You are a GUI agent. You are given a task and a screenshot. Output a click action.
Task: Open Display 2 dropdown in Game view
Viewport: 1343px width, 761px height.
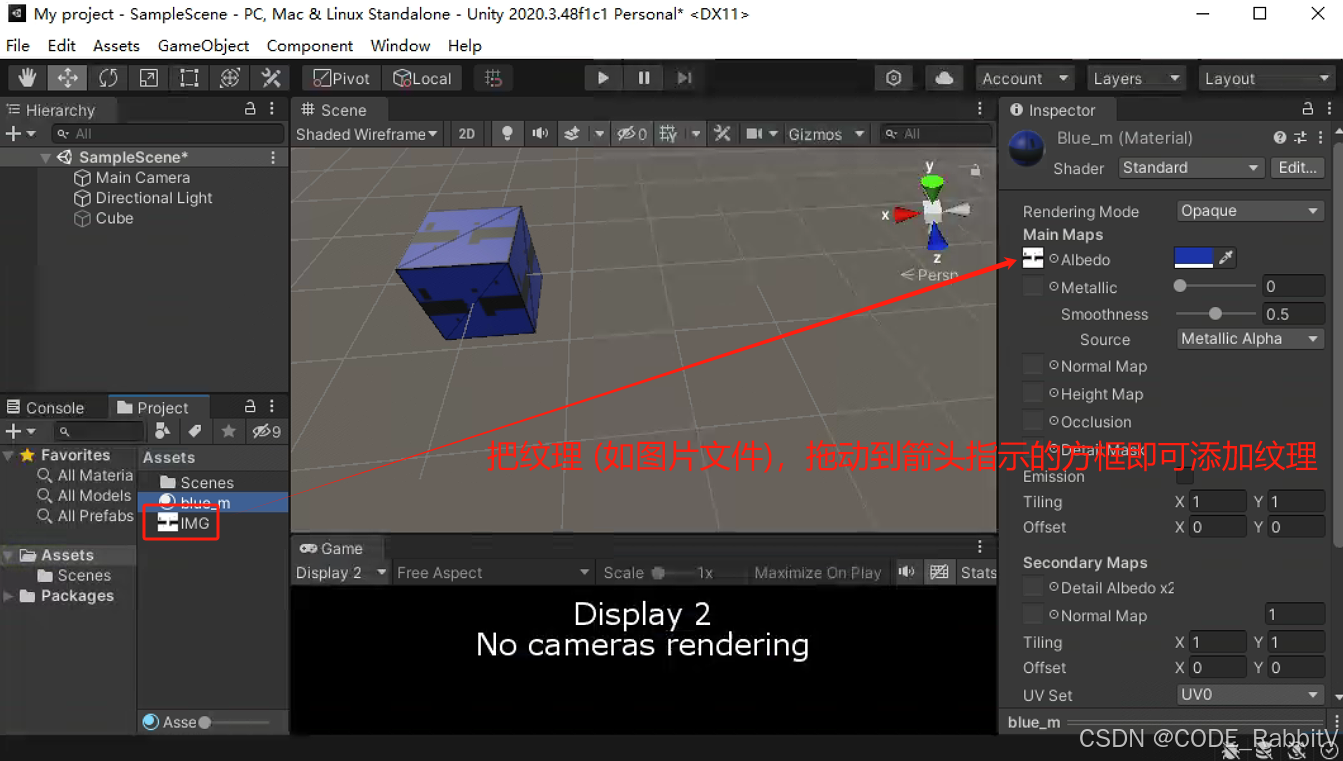(341, 573)
